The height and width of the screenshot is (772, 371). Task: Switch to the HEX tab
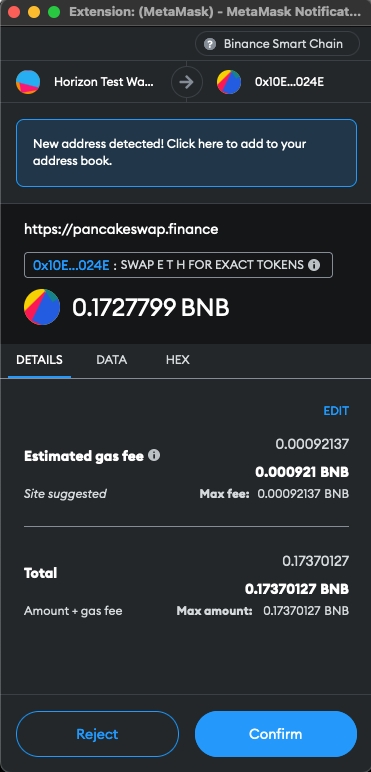point(178,360)
